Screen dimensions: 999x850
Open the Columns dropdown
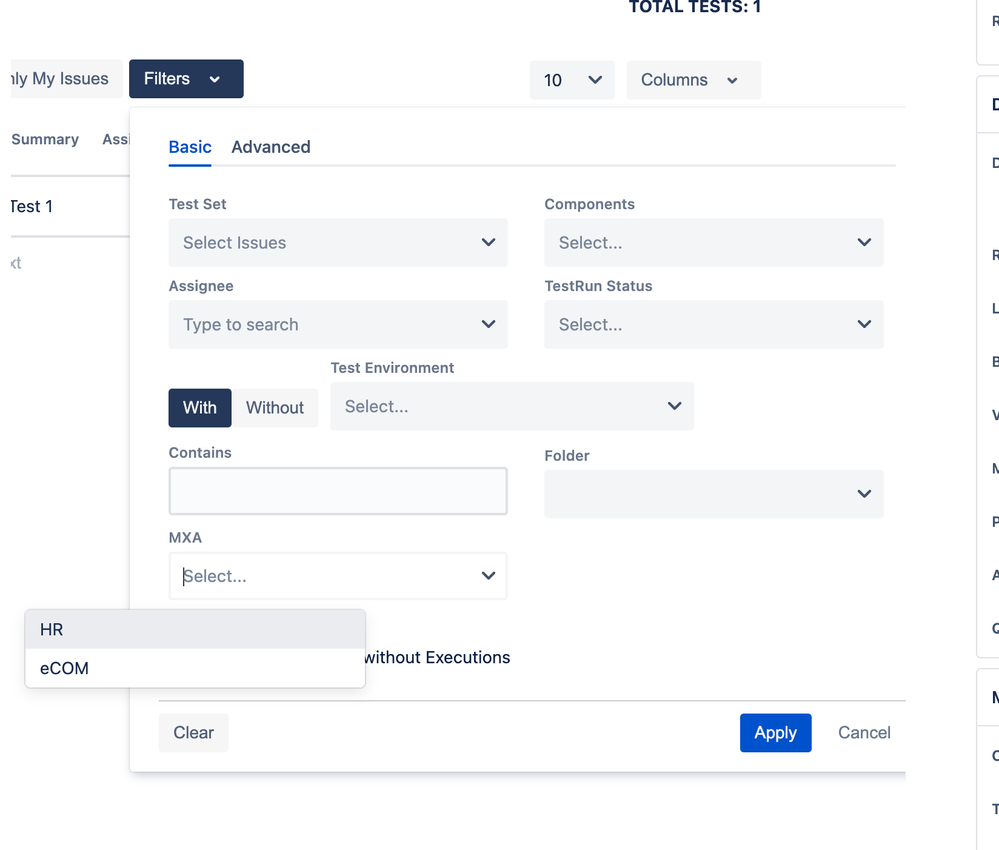(x=694, y=80)
